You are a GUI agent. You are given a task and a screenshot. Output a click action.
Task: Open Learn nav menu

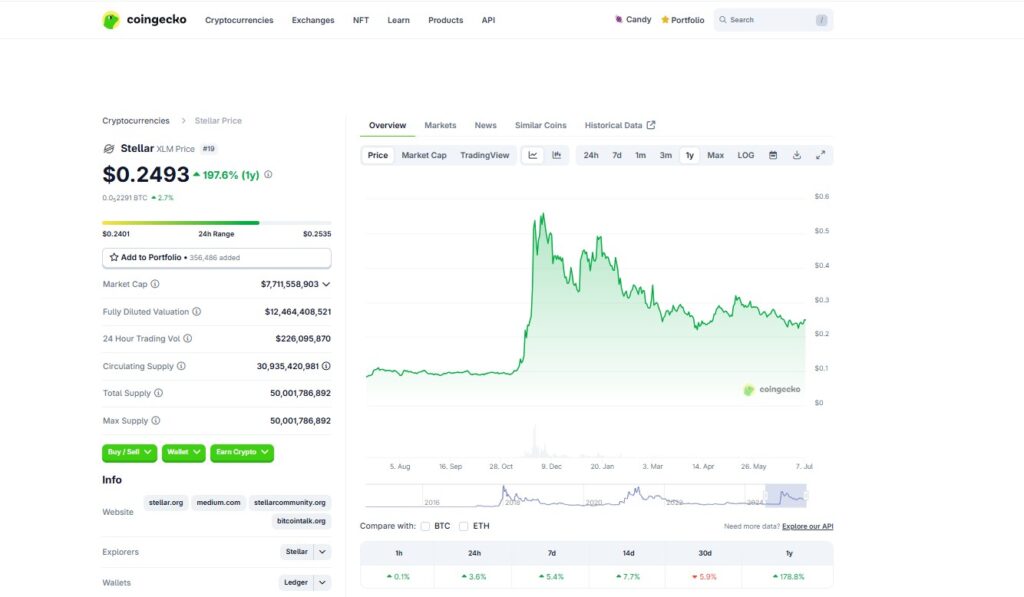[x=398, y=20]
